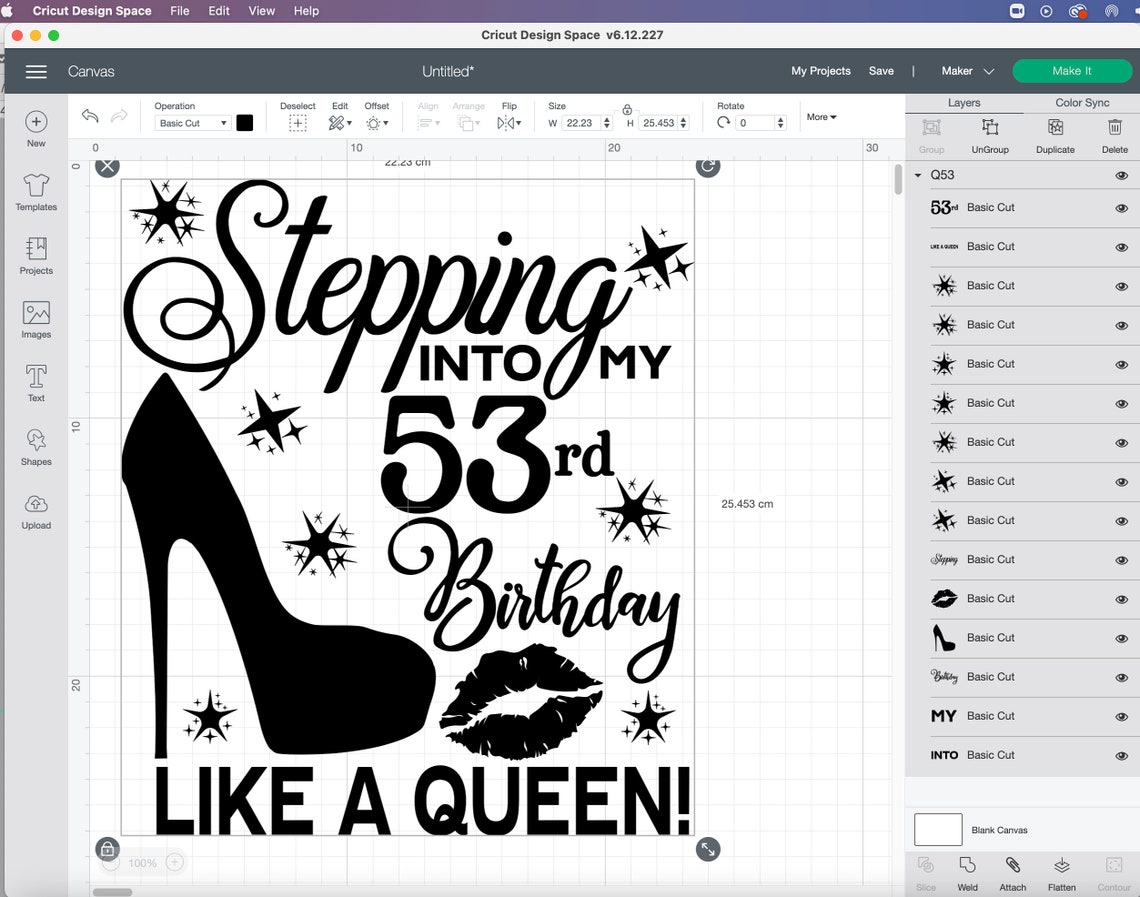Hide the shoe Basic Cut layer

pyautogui.click(x=1121, y=638)
